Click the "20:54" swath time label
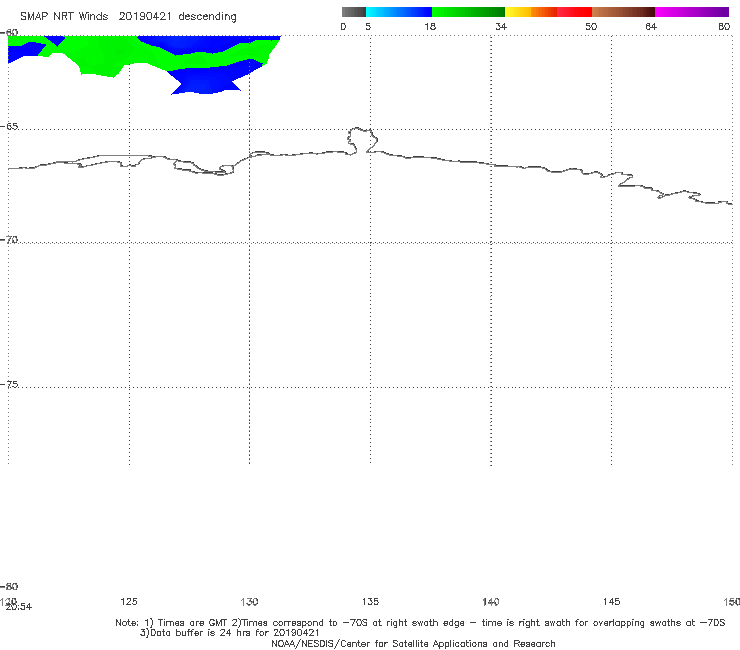740x650 pixels. (19, 607)
